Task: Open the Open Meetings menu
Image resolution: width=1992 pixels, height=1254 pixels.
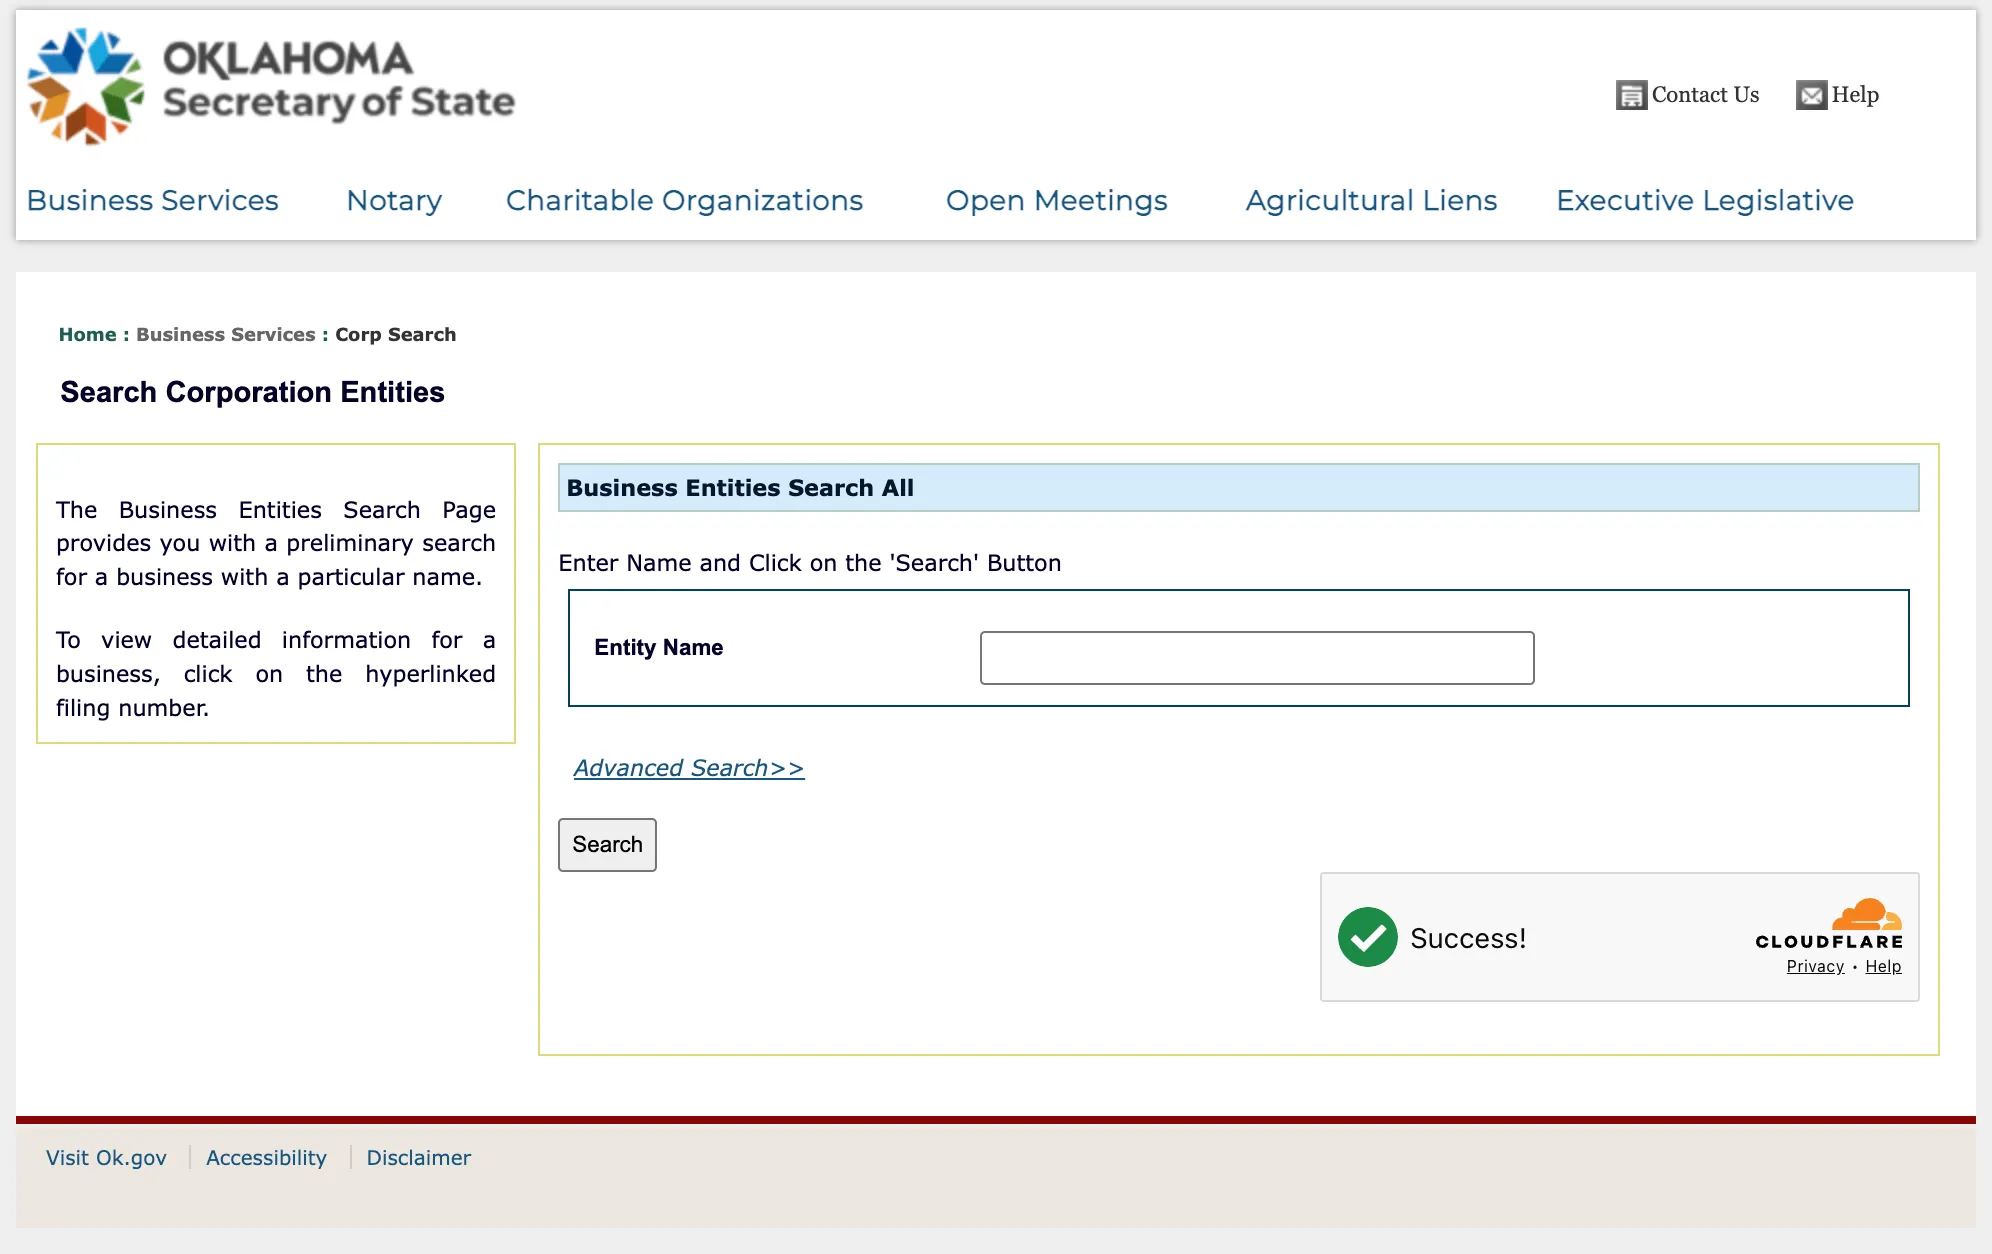Action: pos(1056,200)
